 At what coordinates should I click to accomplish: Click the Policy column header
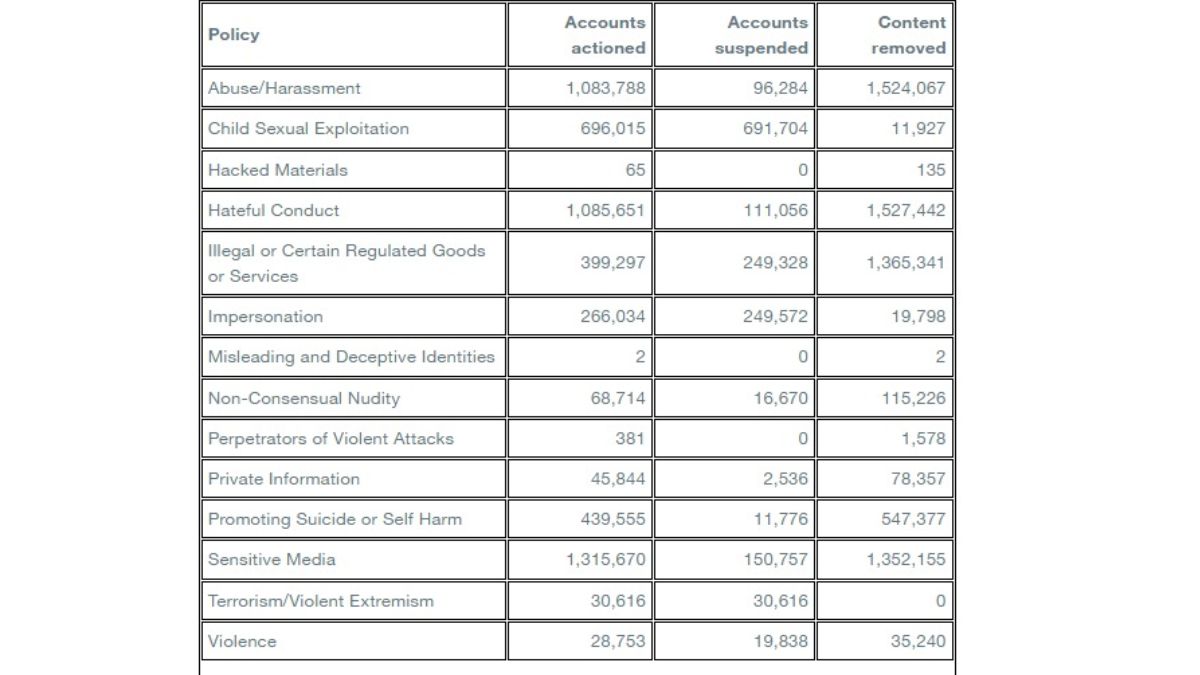[x=234, y=35]
